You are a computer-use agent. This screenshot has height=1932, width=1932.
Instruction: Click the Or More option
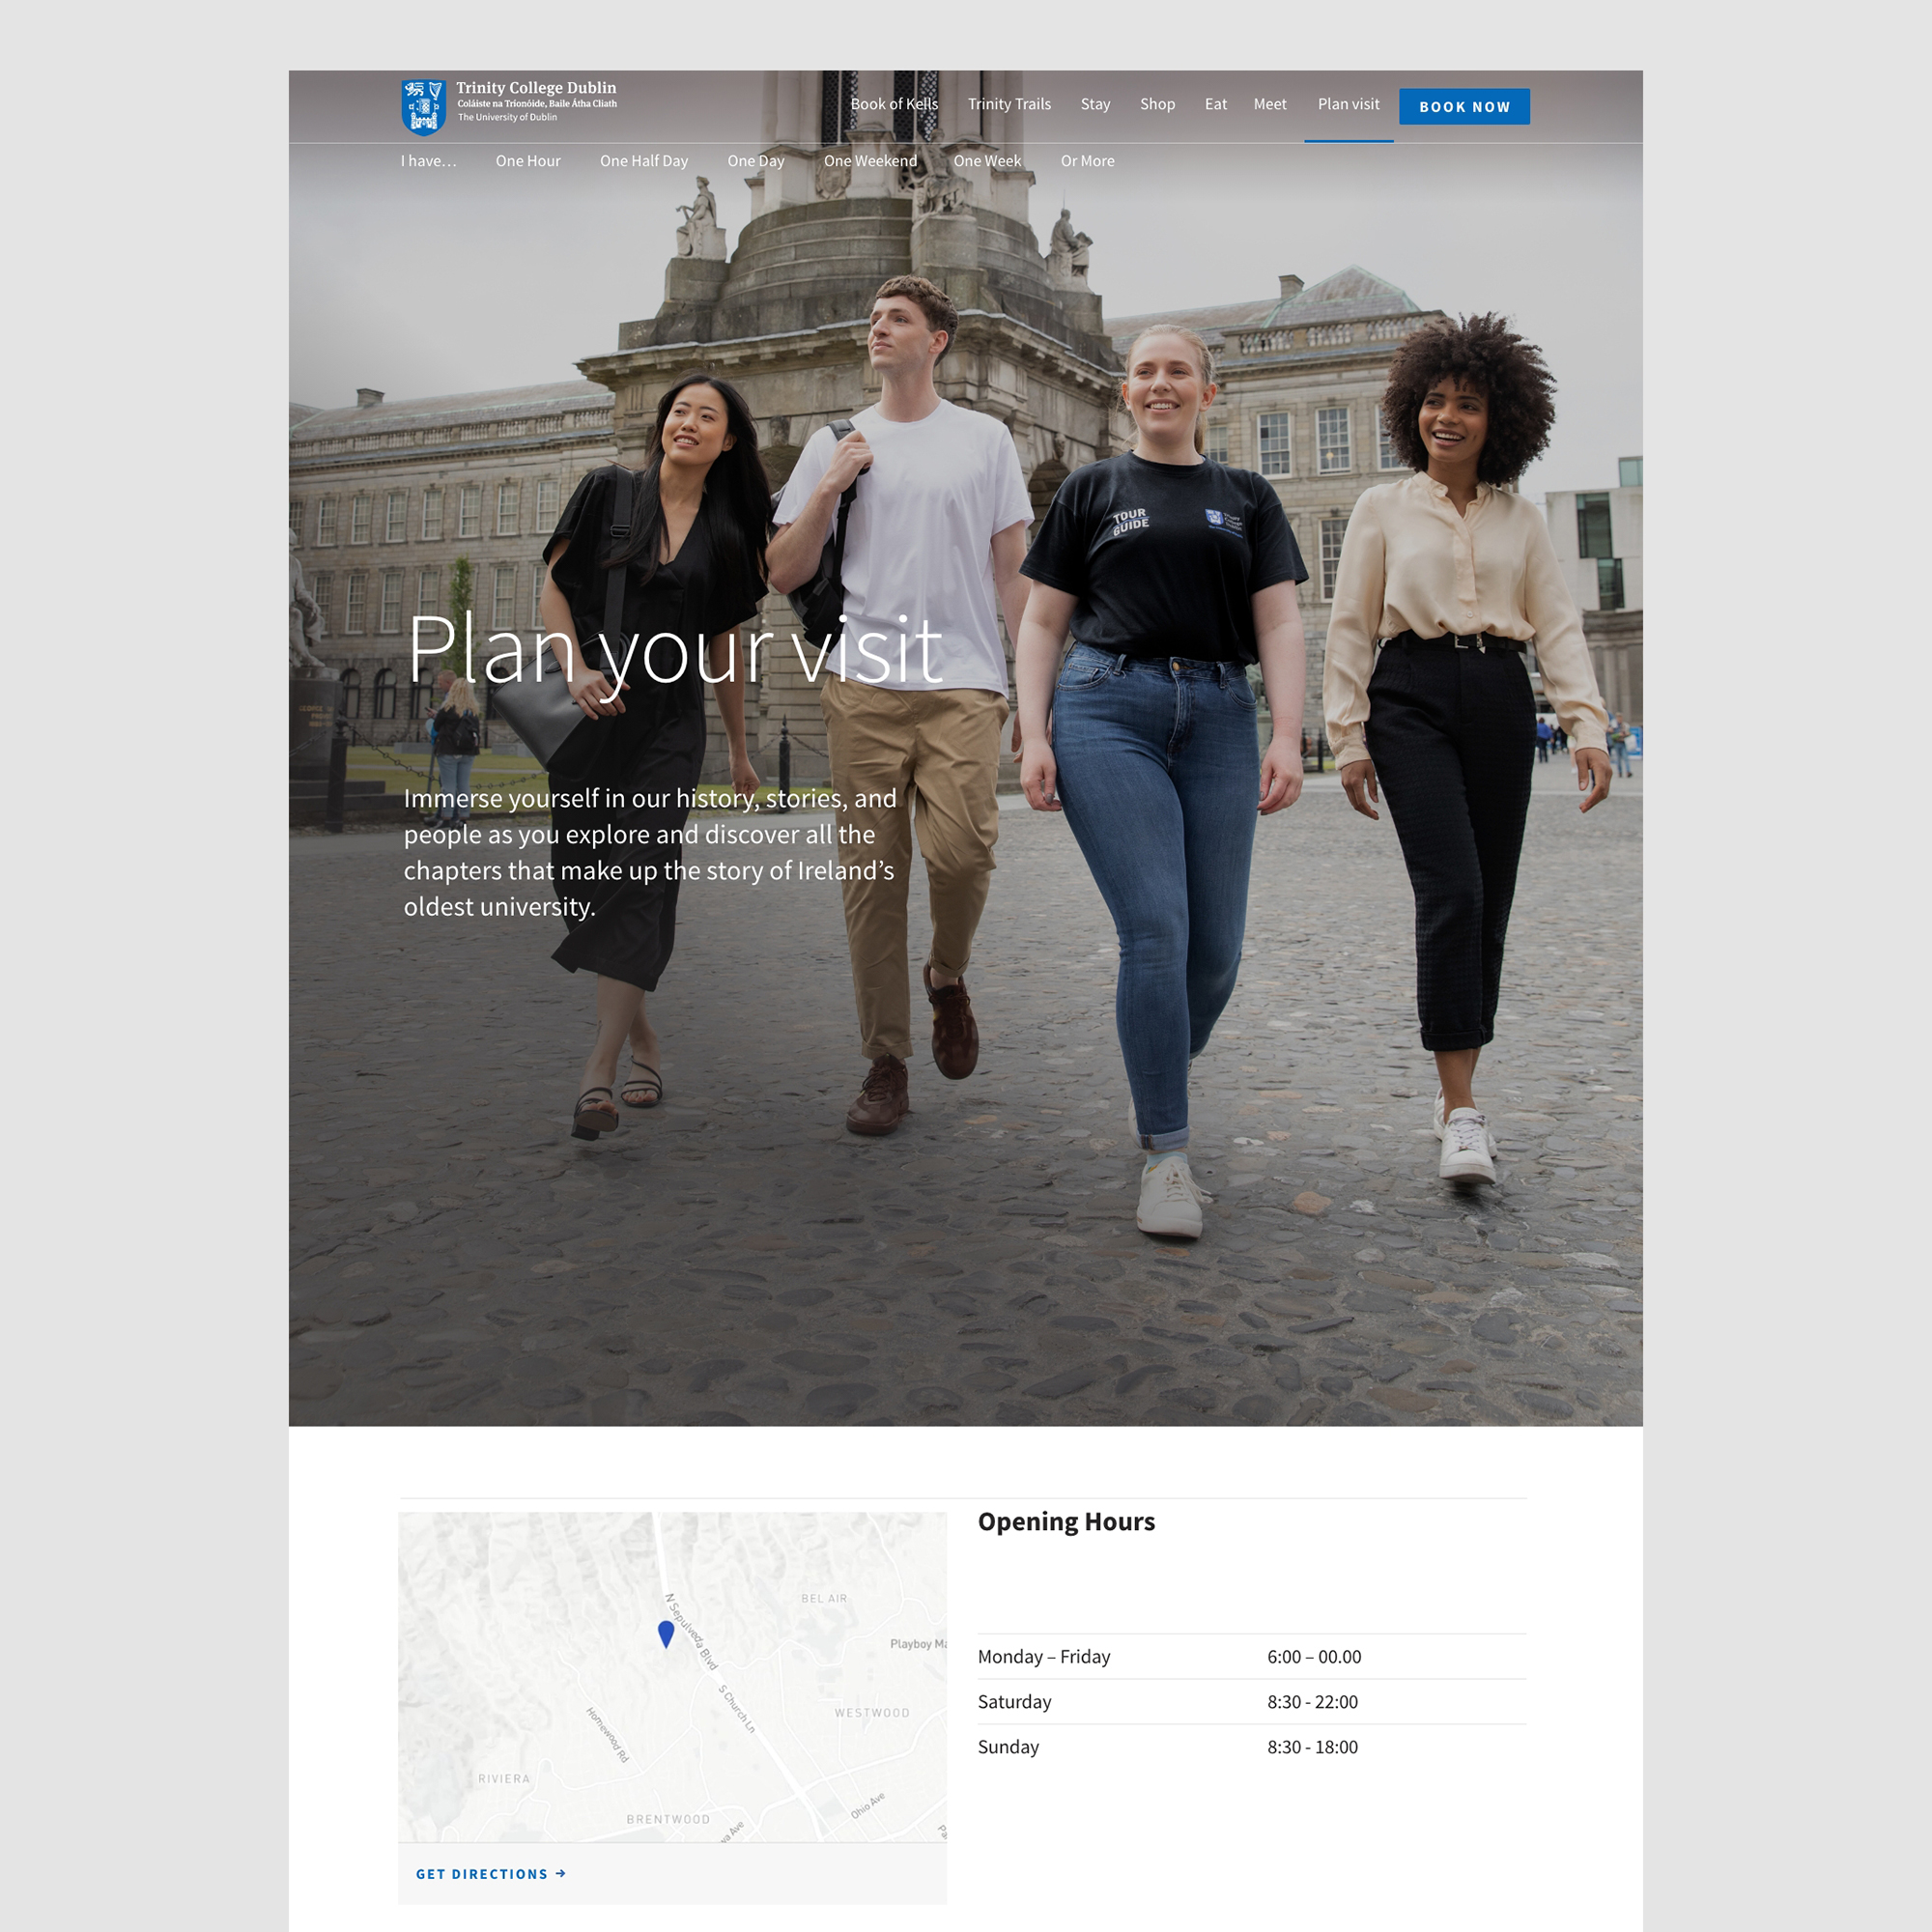point(1087,161)
